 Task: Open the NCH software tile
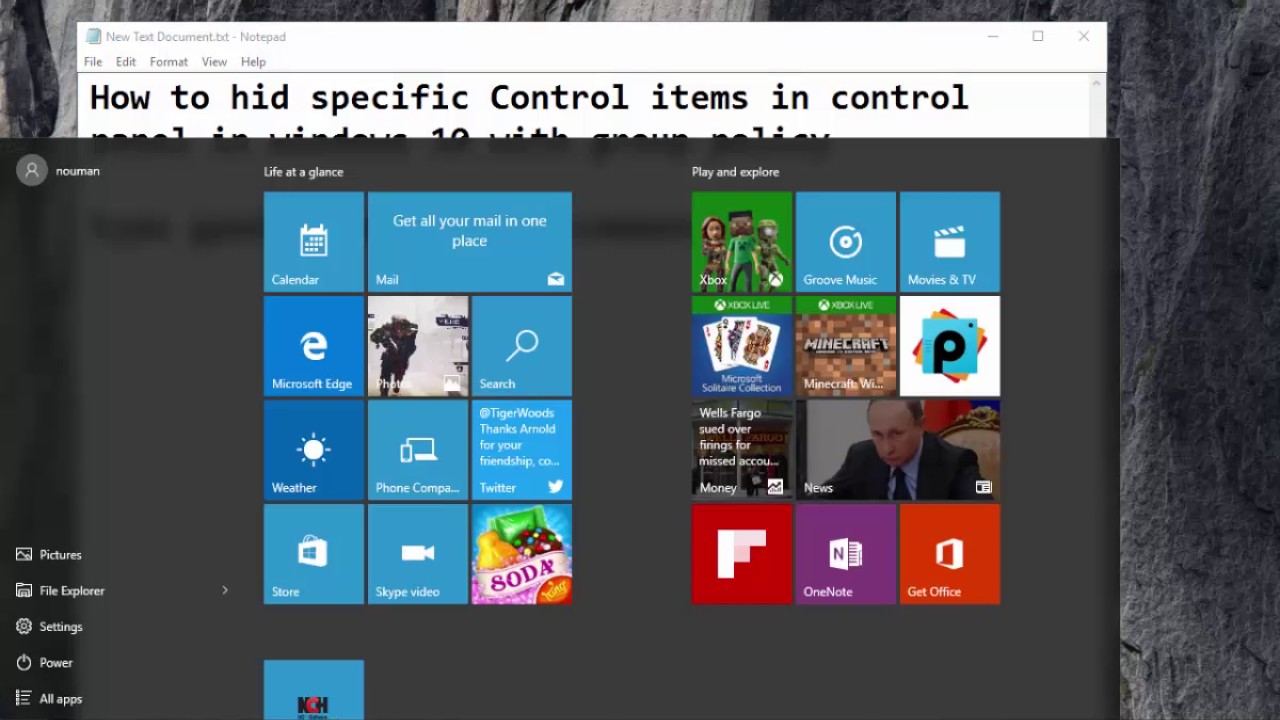[314, 690]
